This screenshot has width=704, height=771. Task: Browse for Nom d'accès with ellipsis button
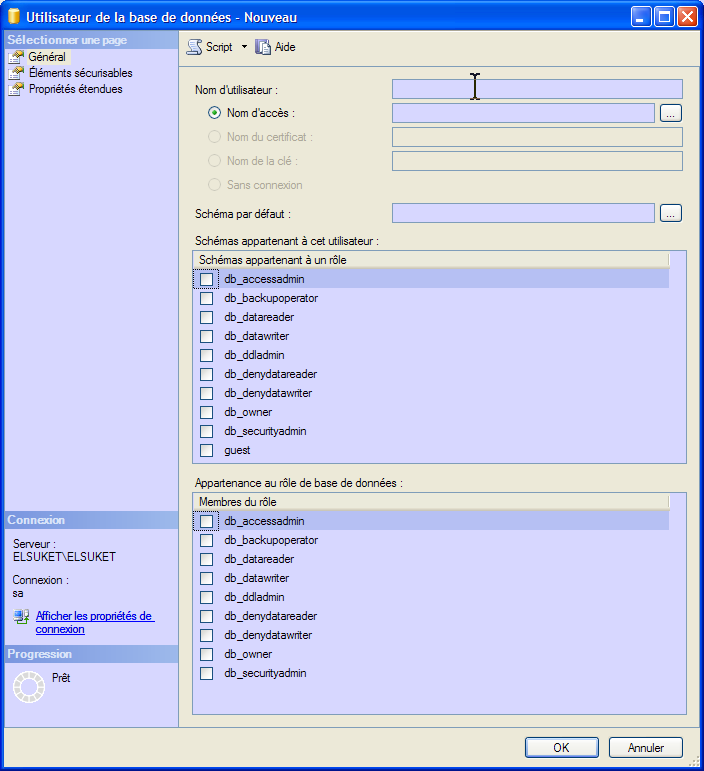671,113
